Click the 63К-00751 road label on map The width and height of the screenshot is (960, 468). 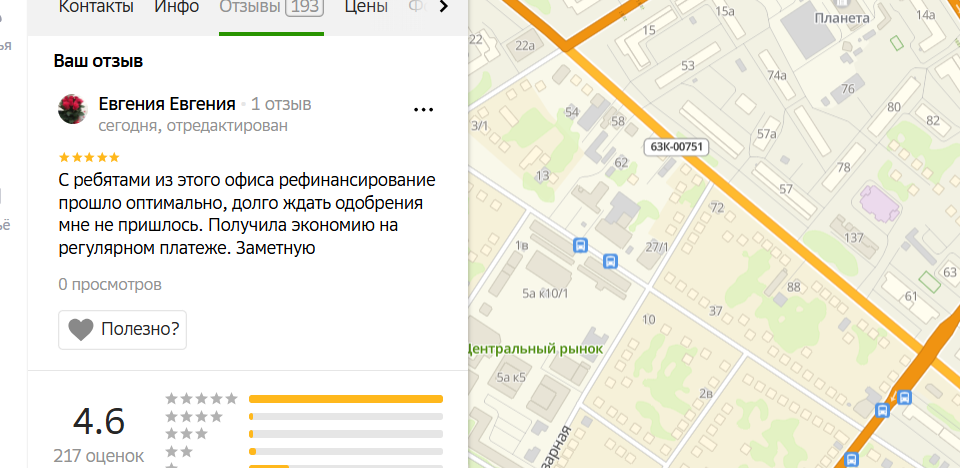[x=677, y=147]
